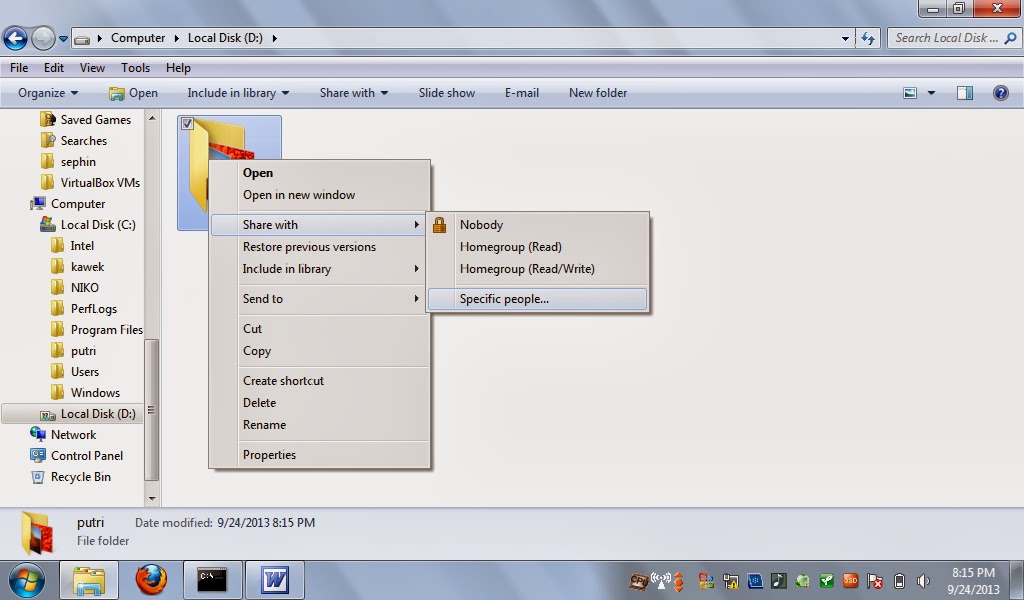
Task: Click Computer in the address breadcrumb
Action: pos(138,38)
